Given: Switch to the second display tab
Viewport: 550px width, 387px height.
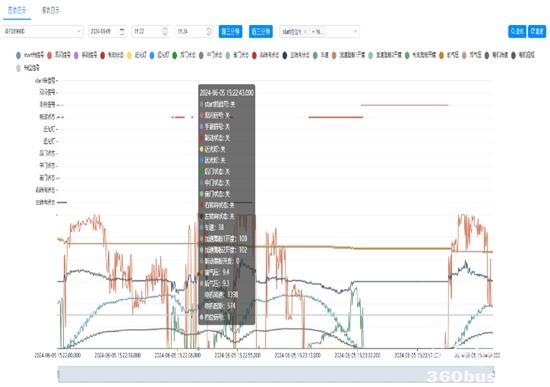Looking at the screenshot, I should (51, 11).
